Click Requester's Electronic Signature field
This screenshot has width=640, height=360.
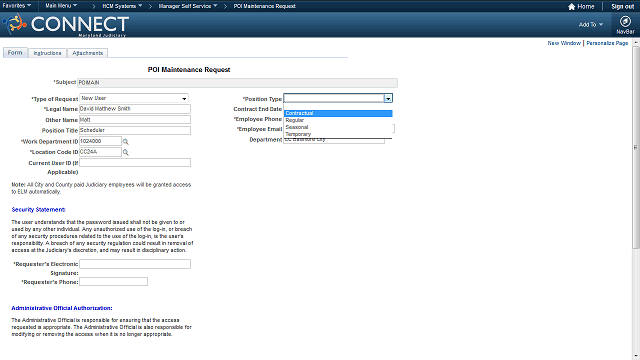(x=135, y=264)
